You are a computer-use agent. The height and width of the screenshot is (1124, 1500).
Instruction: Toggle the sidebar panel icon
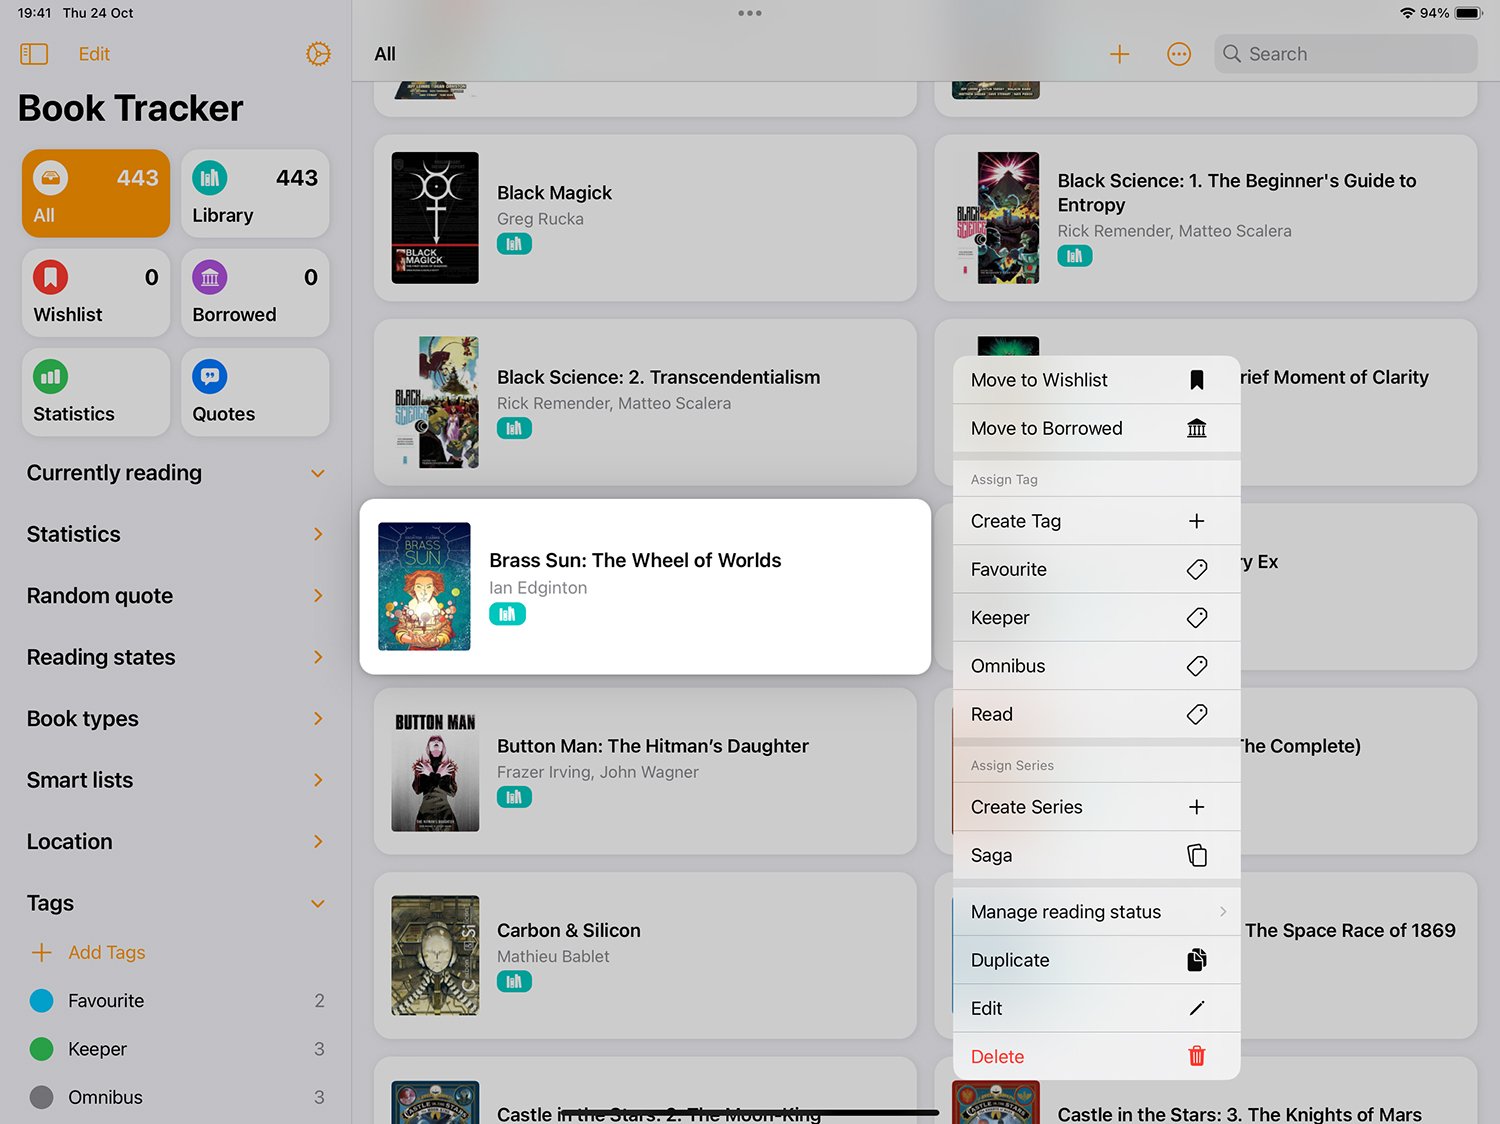[34, 54]
